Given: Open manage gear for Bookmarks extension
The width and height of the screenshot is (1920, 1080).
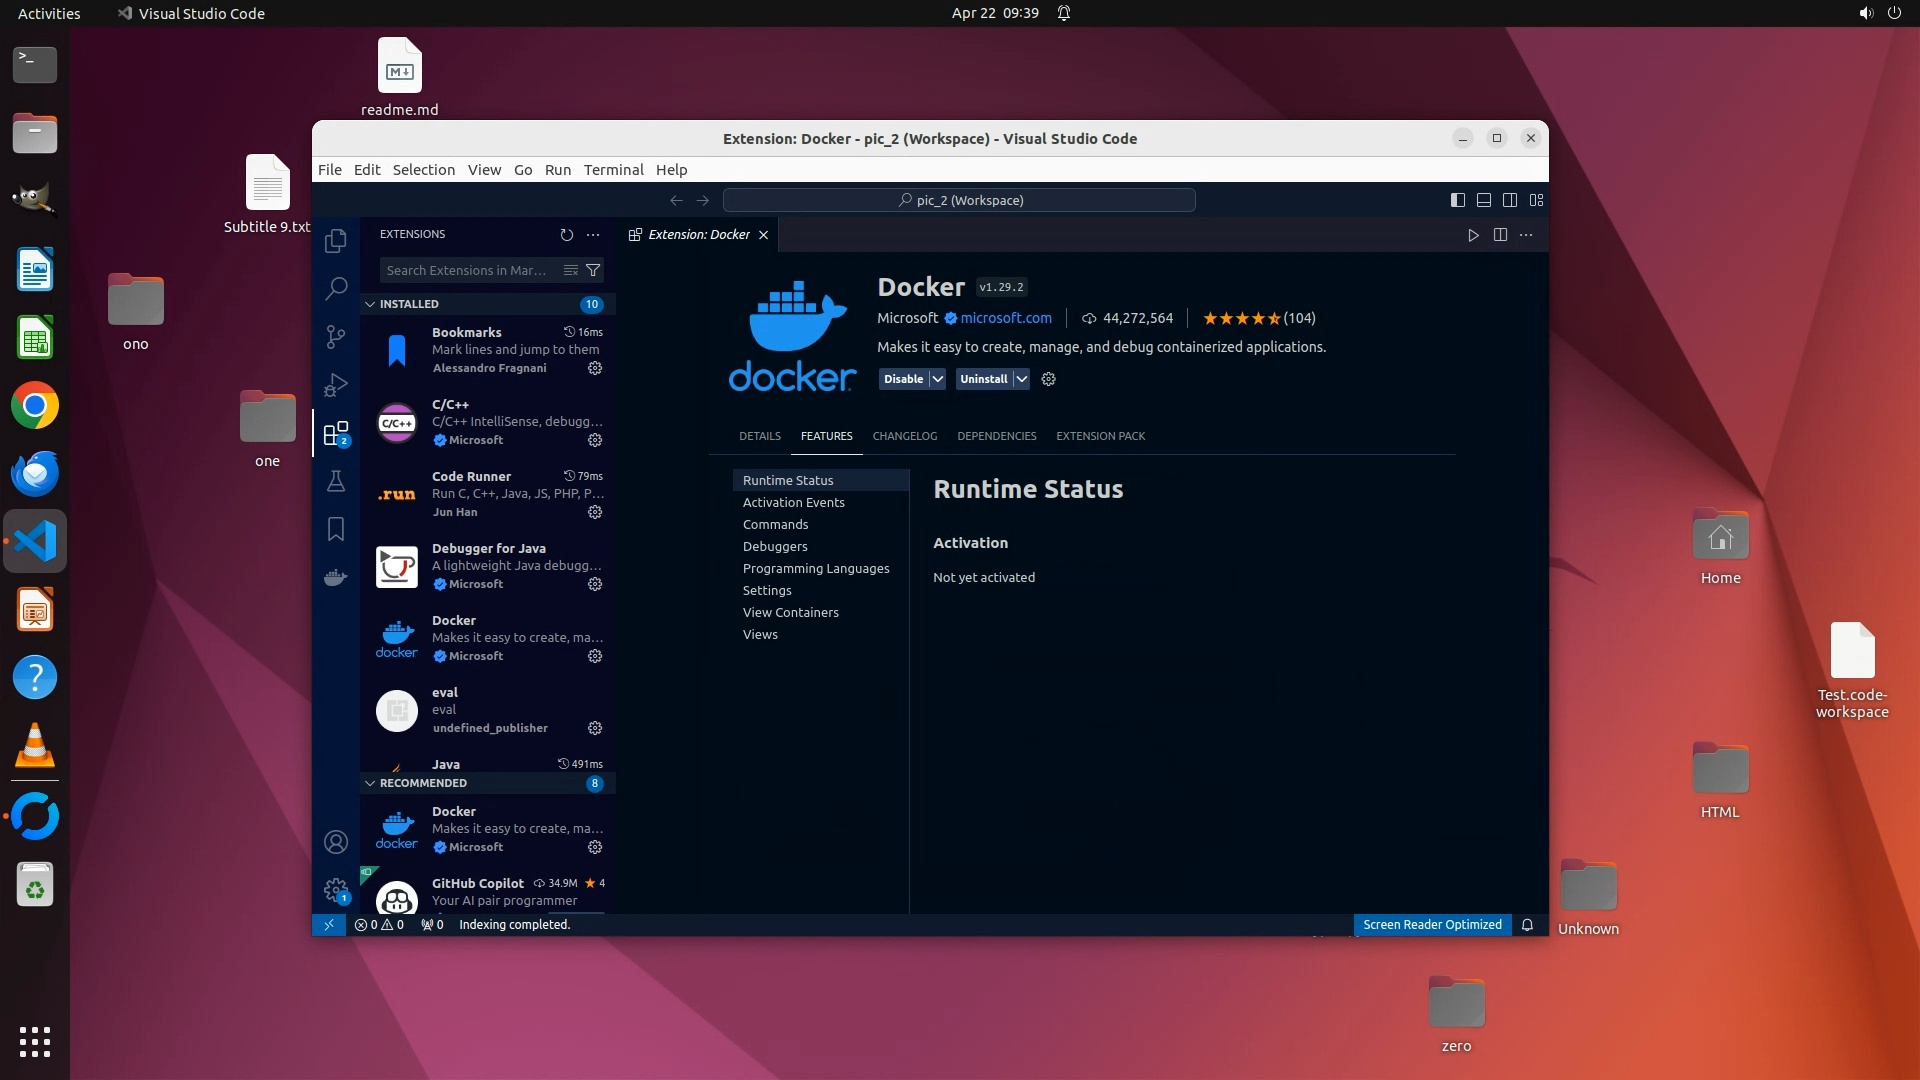Looking at the screenshot, I should click(x=595, y=368).
